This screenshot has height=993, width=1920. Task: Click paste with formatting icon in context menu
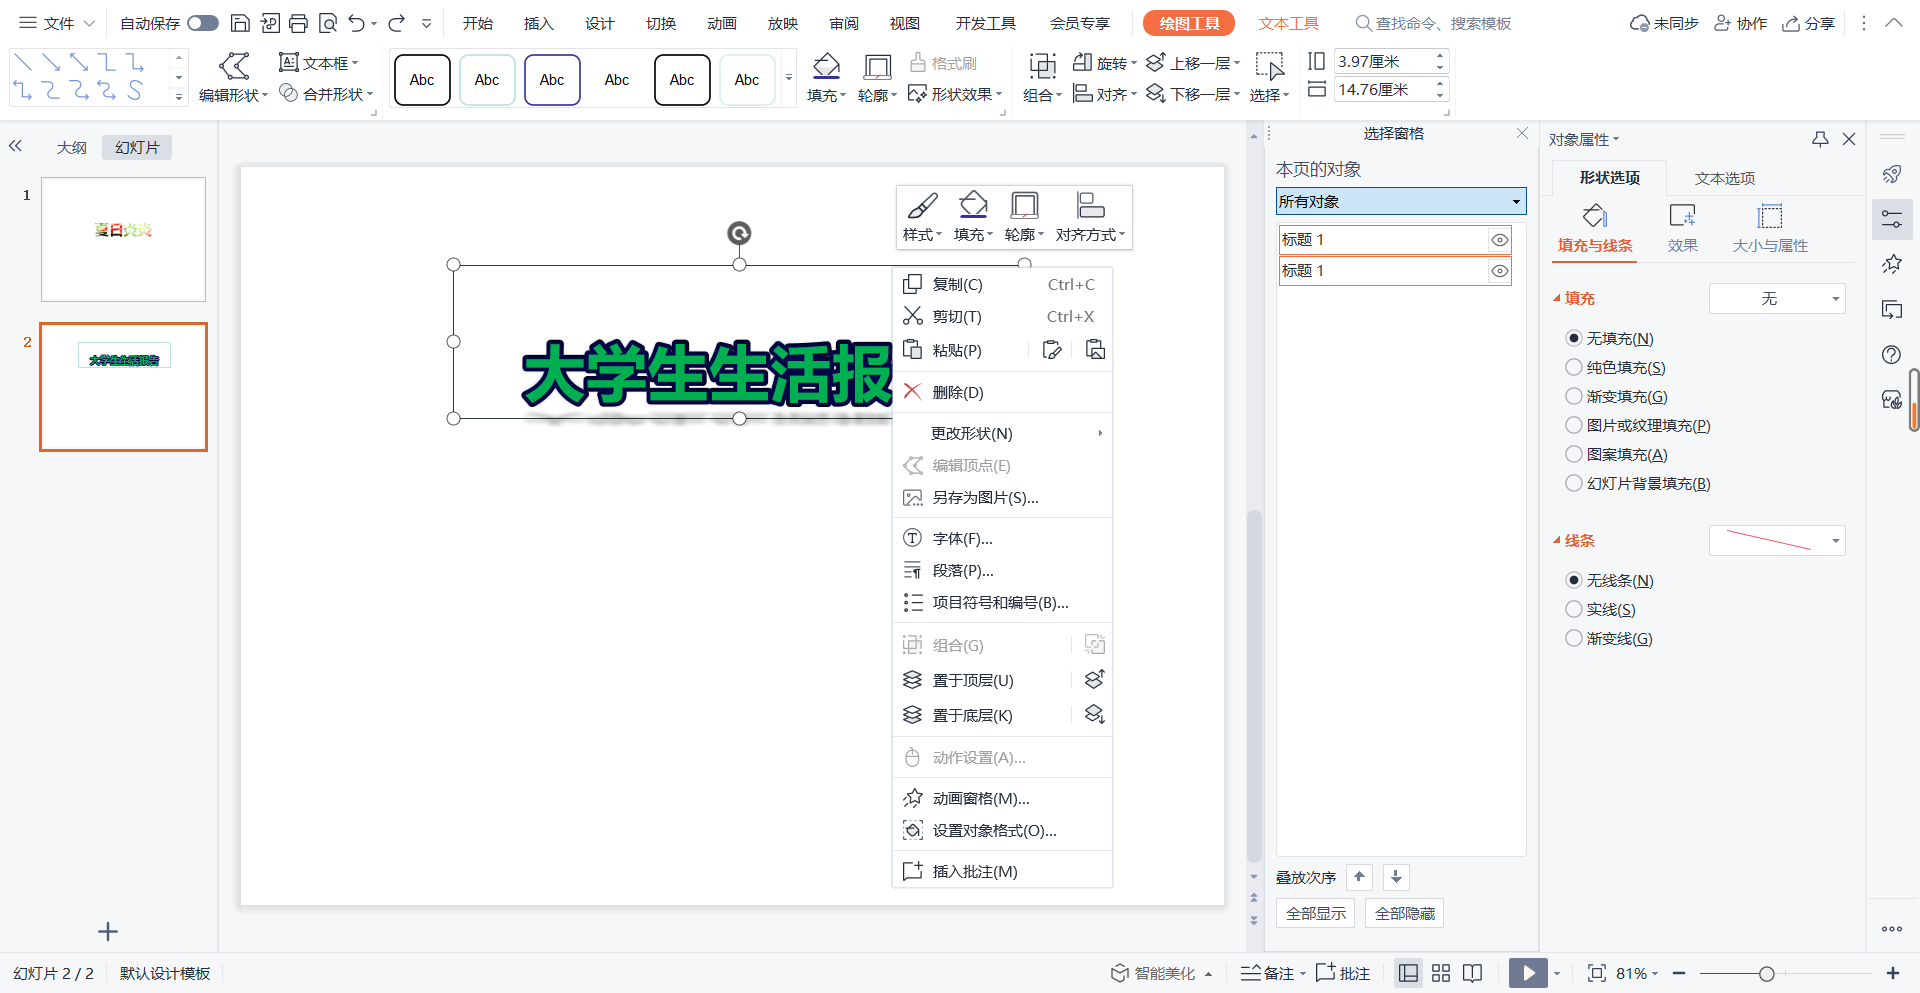[x=1052, y=350]
